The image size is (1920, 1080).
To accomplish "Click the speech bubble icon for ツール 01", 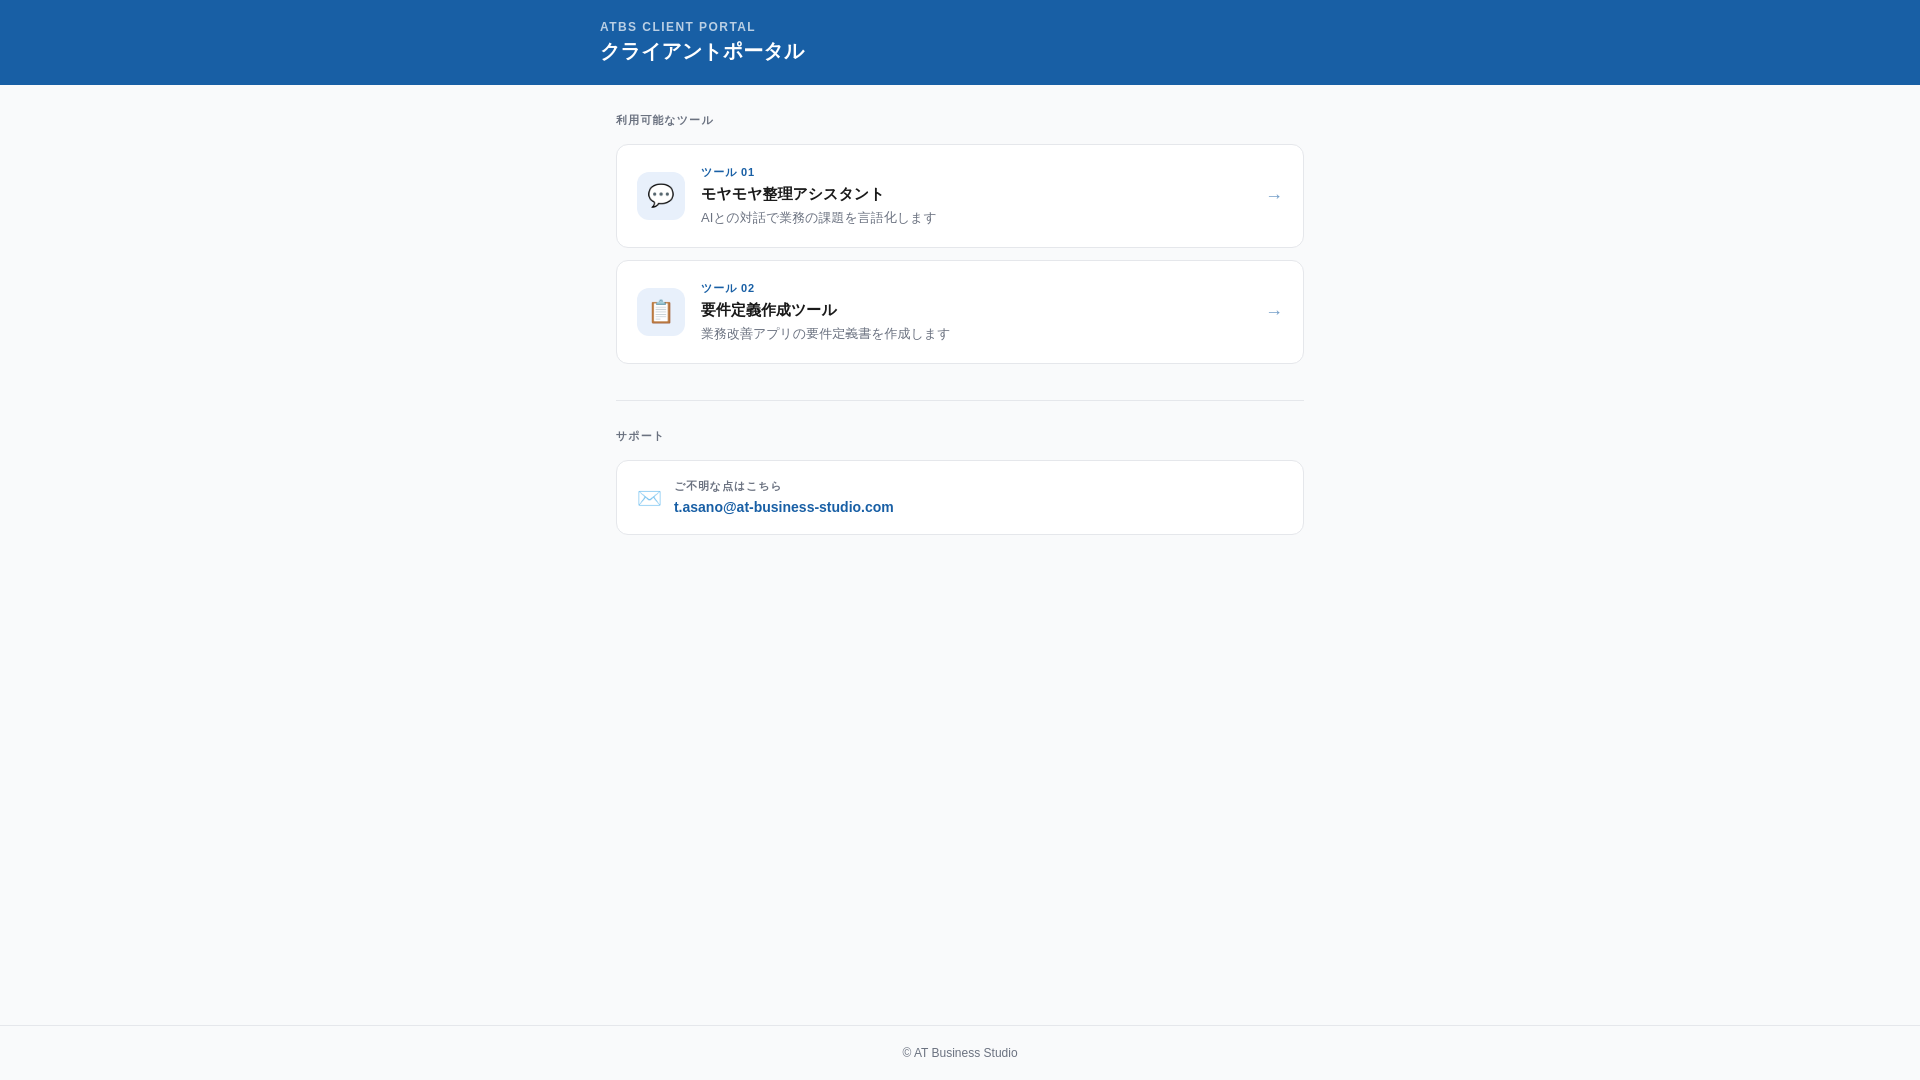I will (661, 196).
